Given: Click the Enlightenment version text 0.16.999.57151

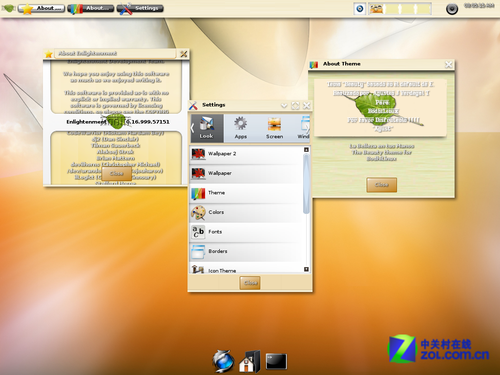Looking at the screenshot, I should tap(148, 122).
